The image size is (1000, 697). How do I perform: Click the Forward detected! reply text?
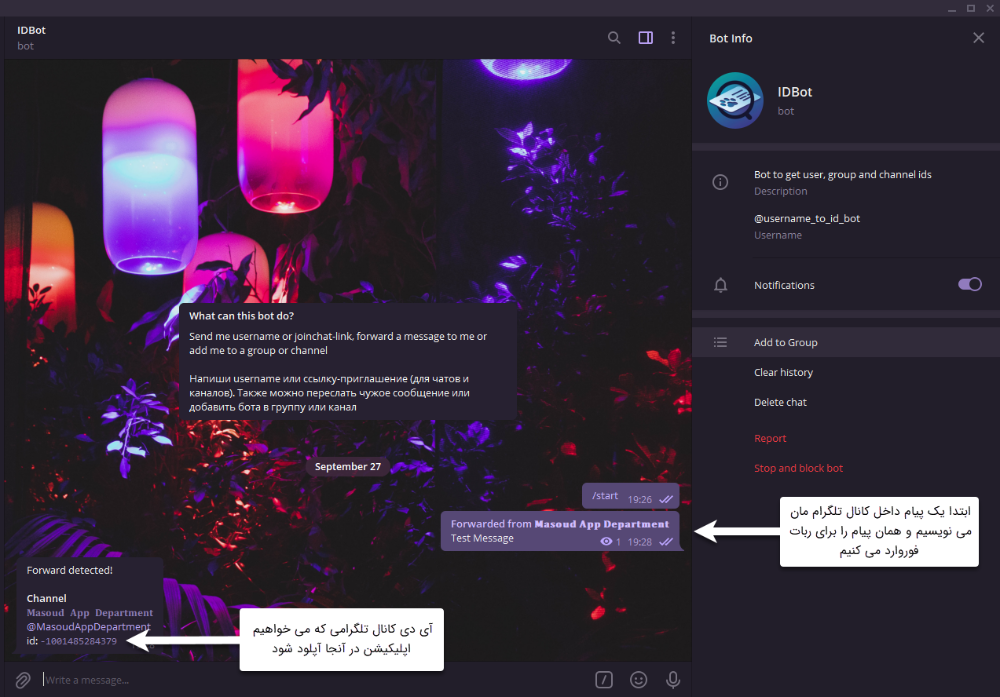[x=70, y=570]
